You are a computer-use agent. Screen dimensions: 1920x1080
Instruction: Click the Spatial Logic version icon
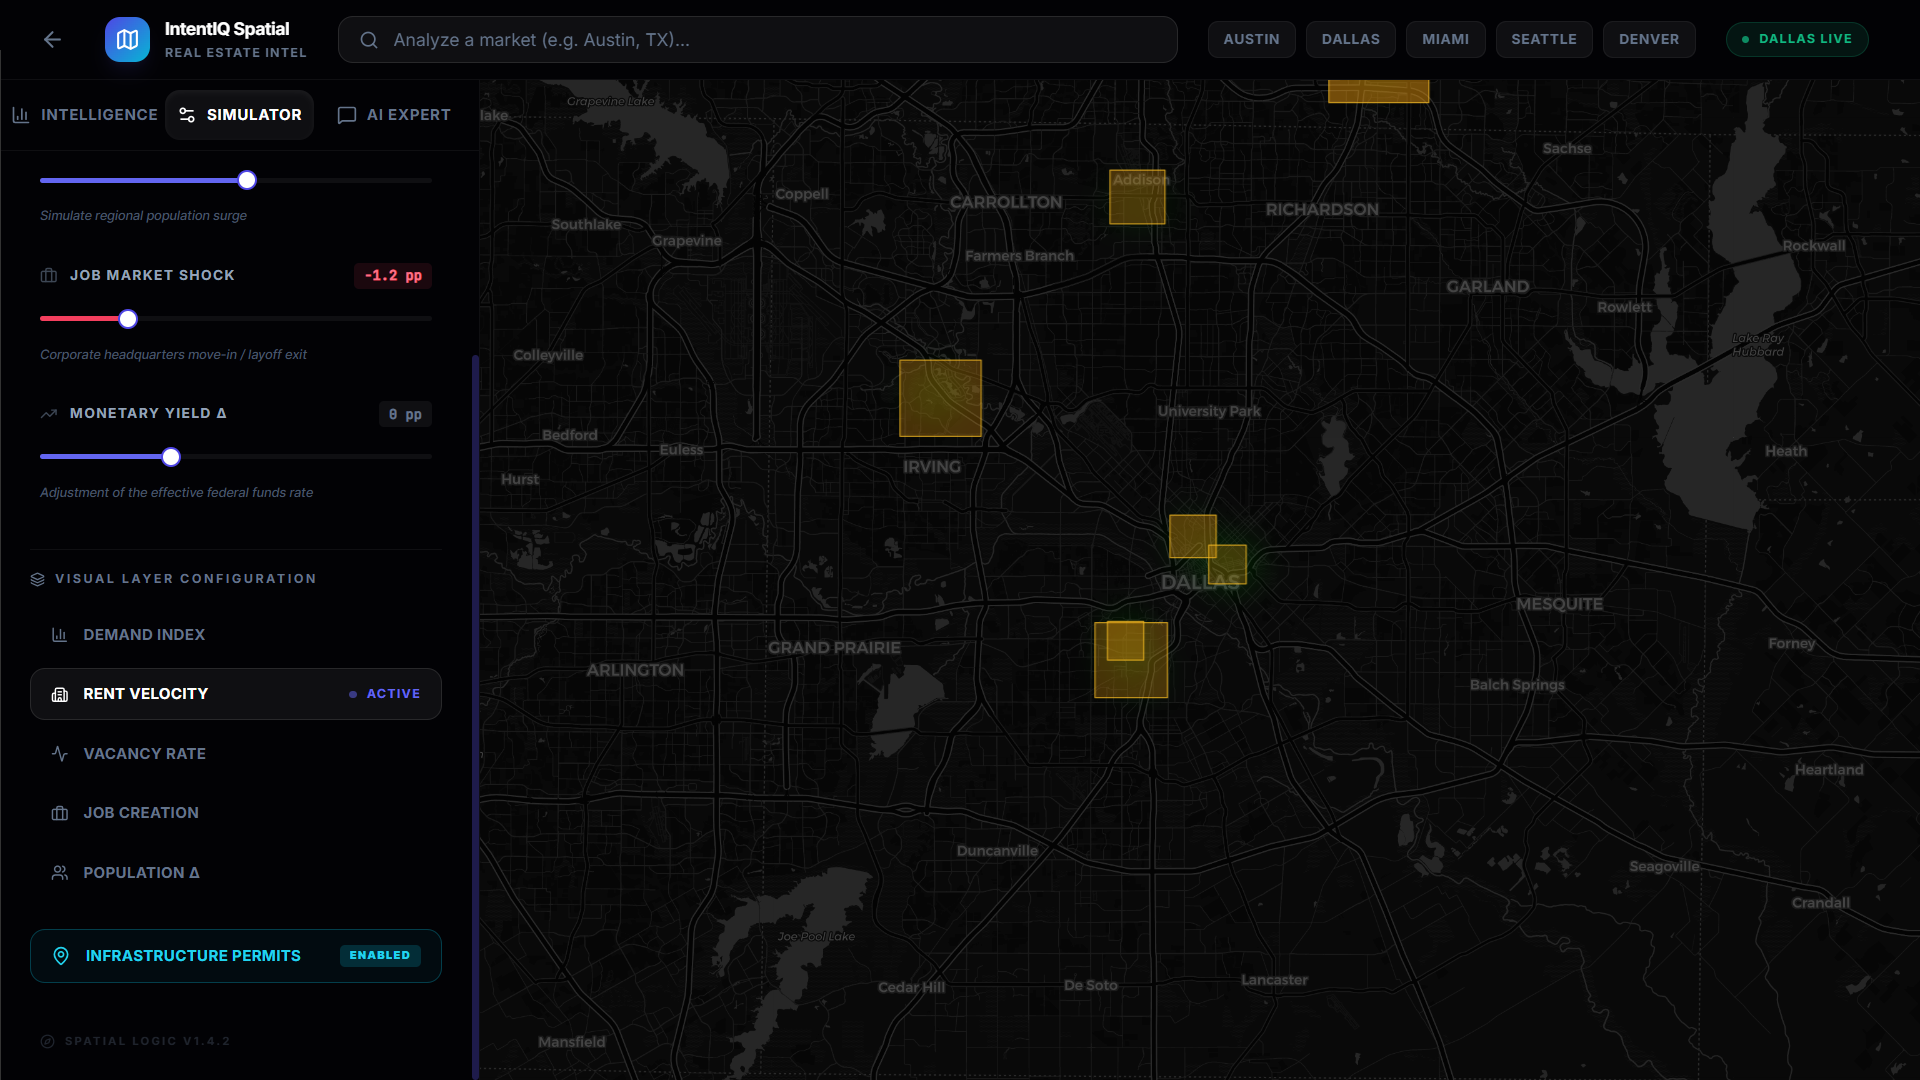click(x=47, y=1041)
